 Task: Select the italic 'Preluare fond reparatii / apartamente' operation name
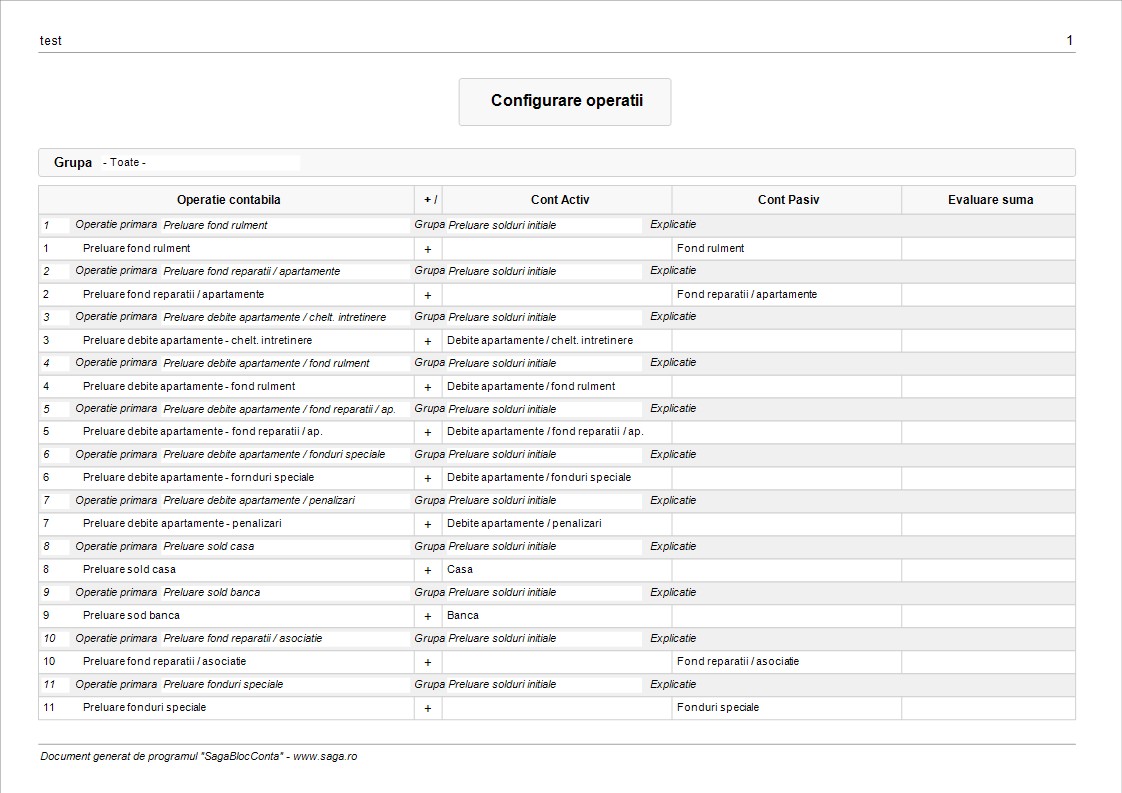(x=252, y=271)
